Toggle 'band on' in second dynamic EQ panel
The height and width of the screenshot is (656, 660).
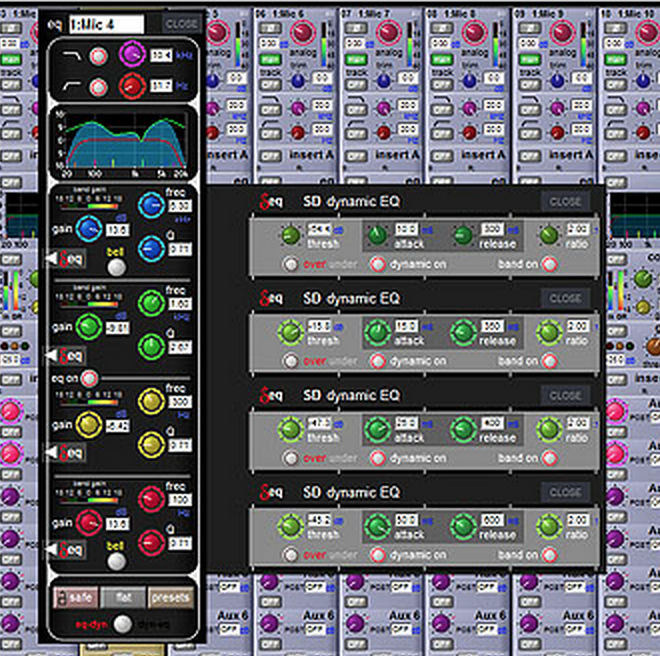click(x=549, y=361)
